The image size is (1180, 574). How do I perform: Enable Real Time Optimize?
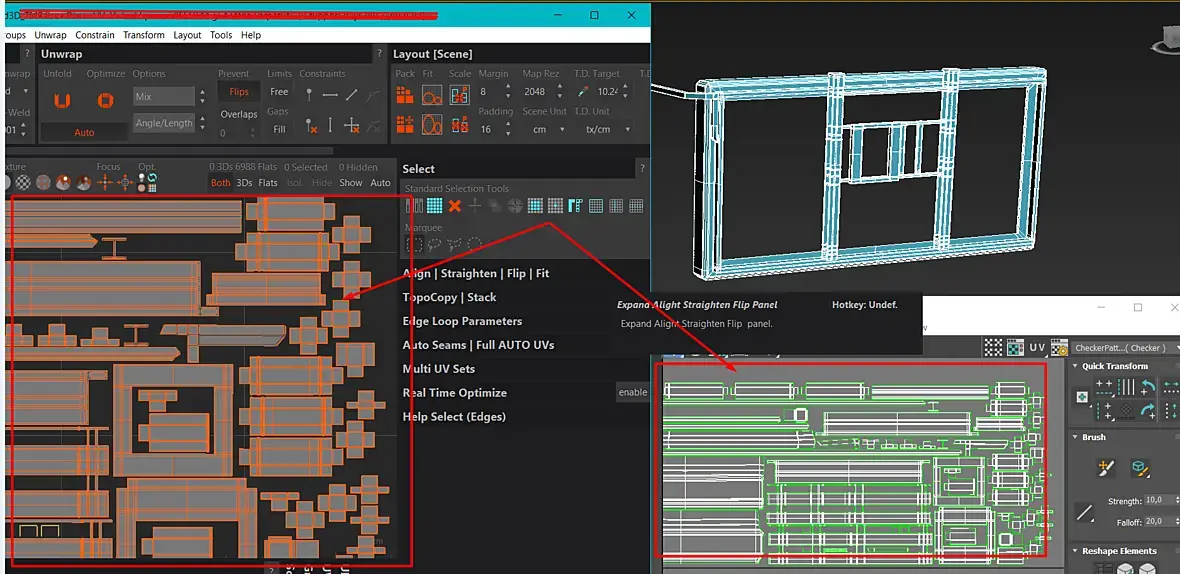click(632, 393)
